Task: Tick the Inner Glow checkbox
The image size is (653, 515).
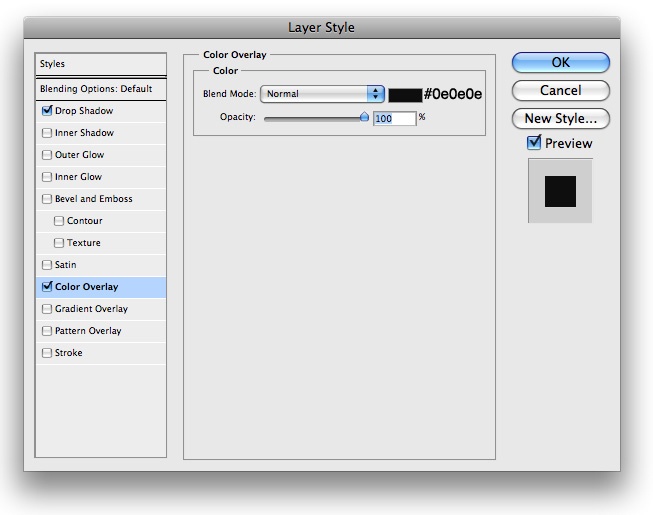Action: tap(47, 177)
